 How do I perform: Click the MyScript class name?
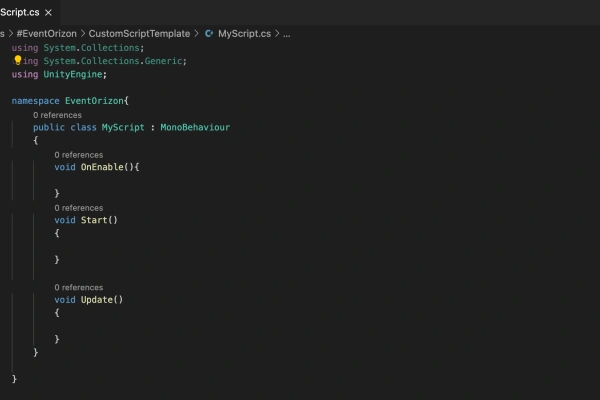(123, 127)
